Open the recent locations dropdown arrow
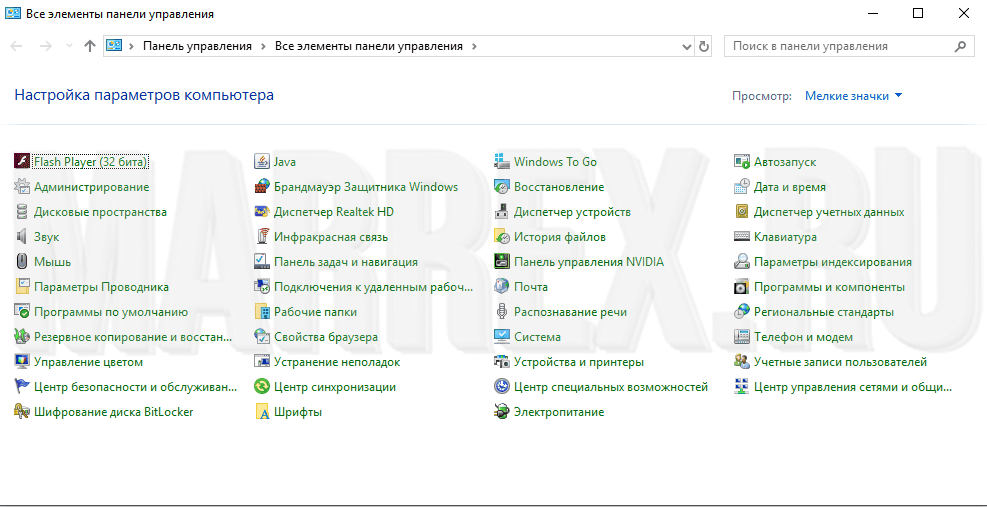Screen dimensions: 987x507 tap(69, 47)
